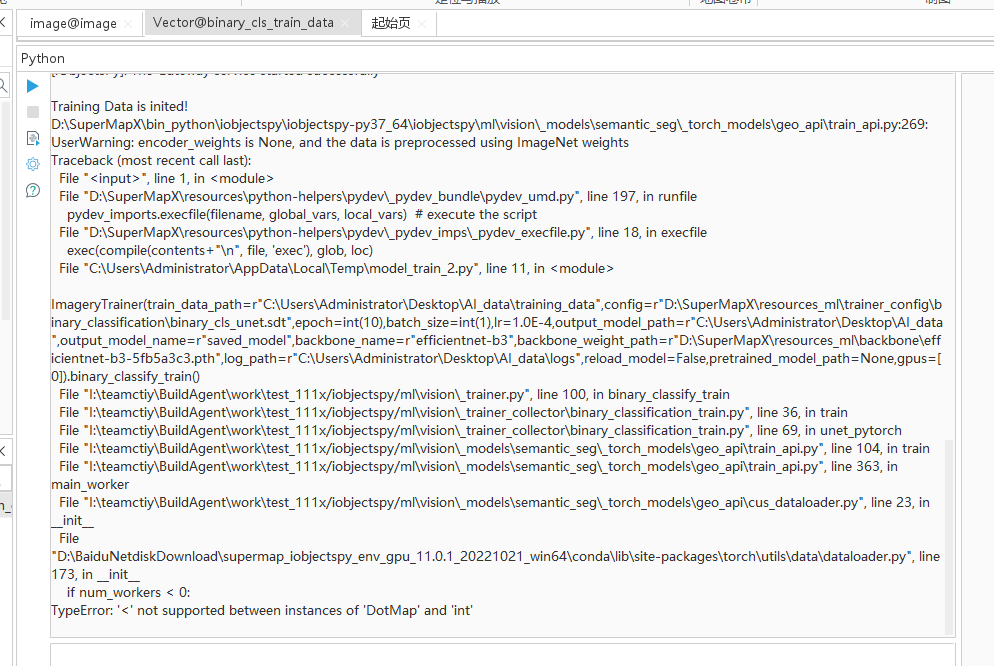Run the Python script with the play icon

[x=33, y=86]
